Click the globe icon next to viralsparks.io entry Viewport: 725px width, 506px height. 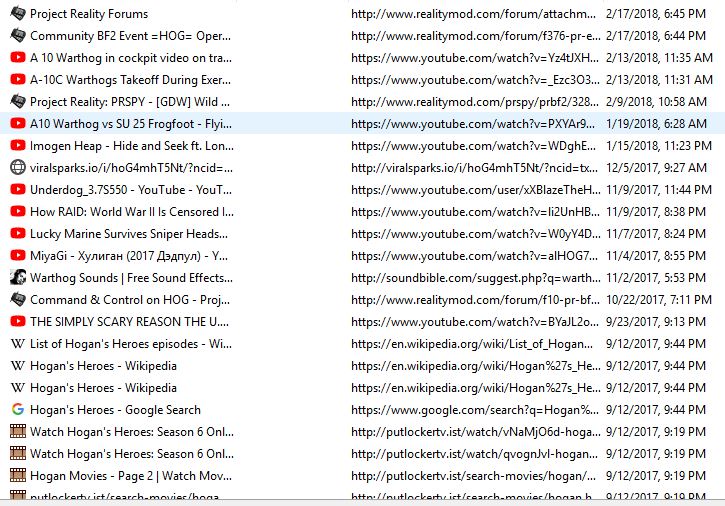17,168
